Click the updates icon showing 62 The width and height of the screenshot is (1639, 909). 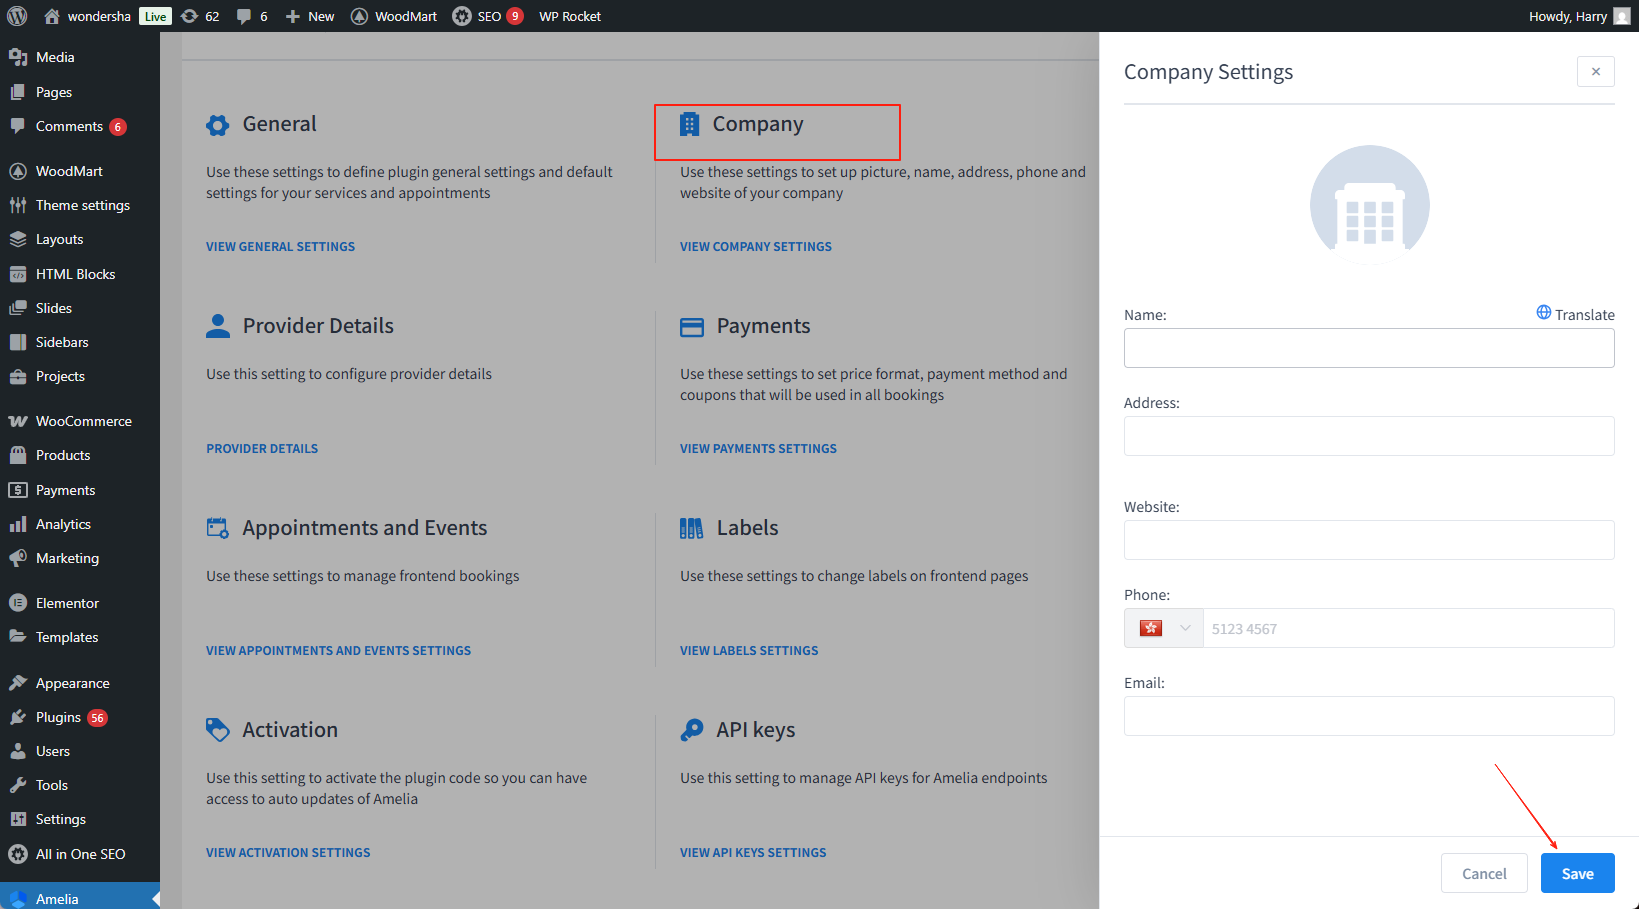click(x=200, y=16)
